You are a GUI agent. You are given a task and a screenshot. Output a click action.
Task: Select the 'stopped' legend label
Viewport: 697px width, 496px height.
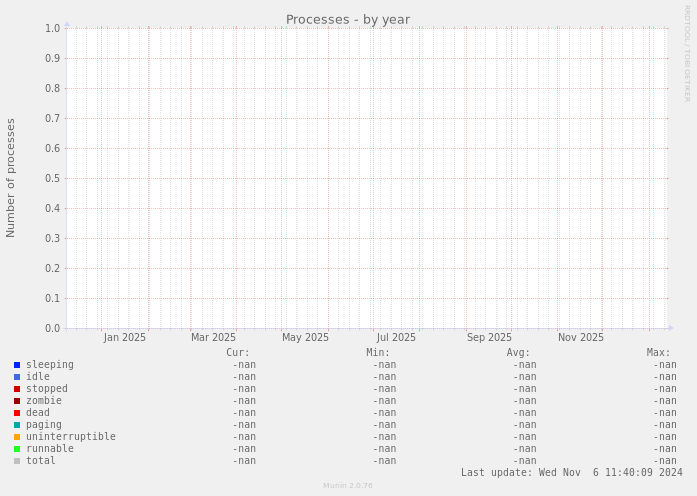click(x=47, y=389)
